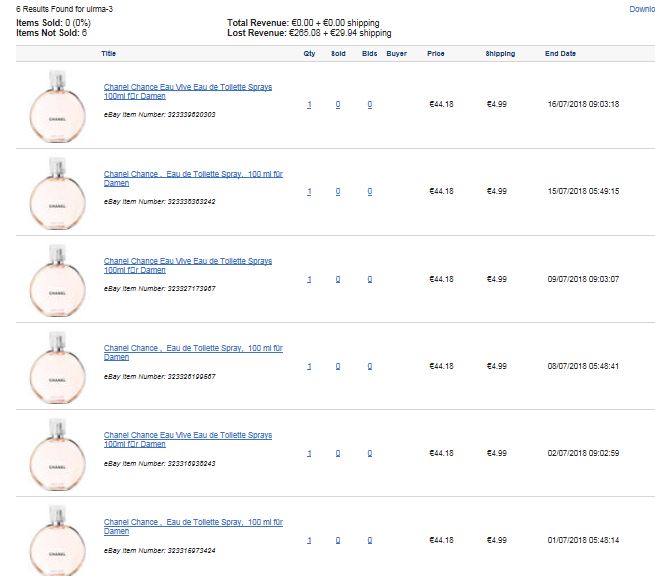Screen dimensions: 655x576
Task: Sort results by the Price column header
Action: tap(436, 53)
